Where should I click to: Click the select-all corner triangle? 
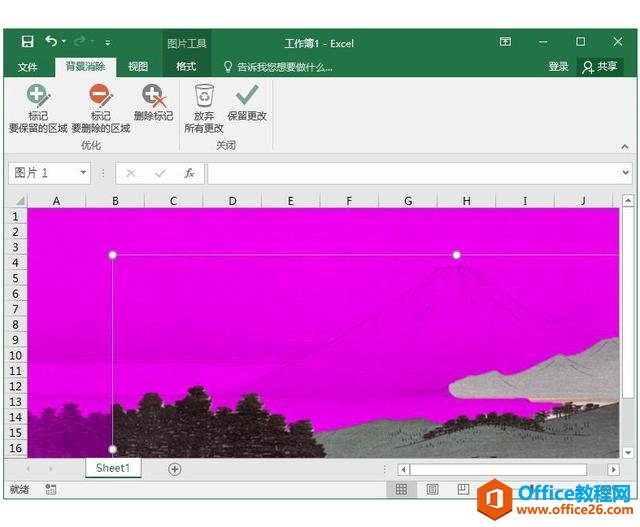(20, 200)
